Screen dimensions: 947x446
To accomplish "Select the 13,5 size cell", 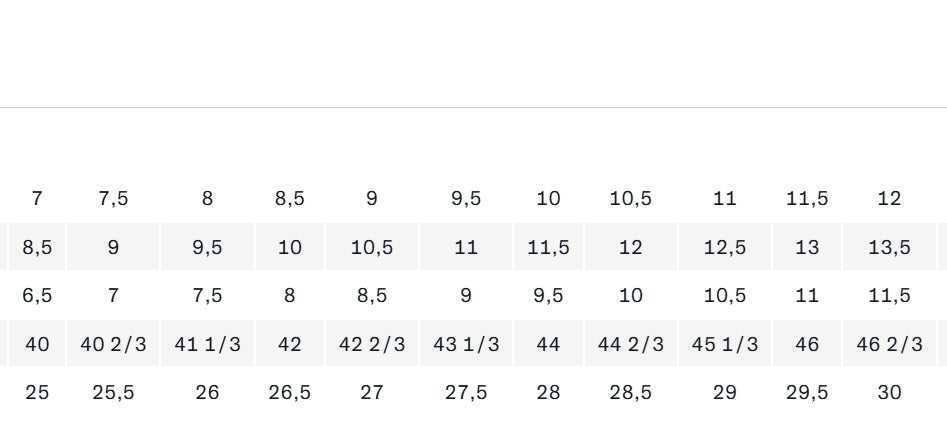I will tap(889, 247).
